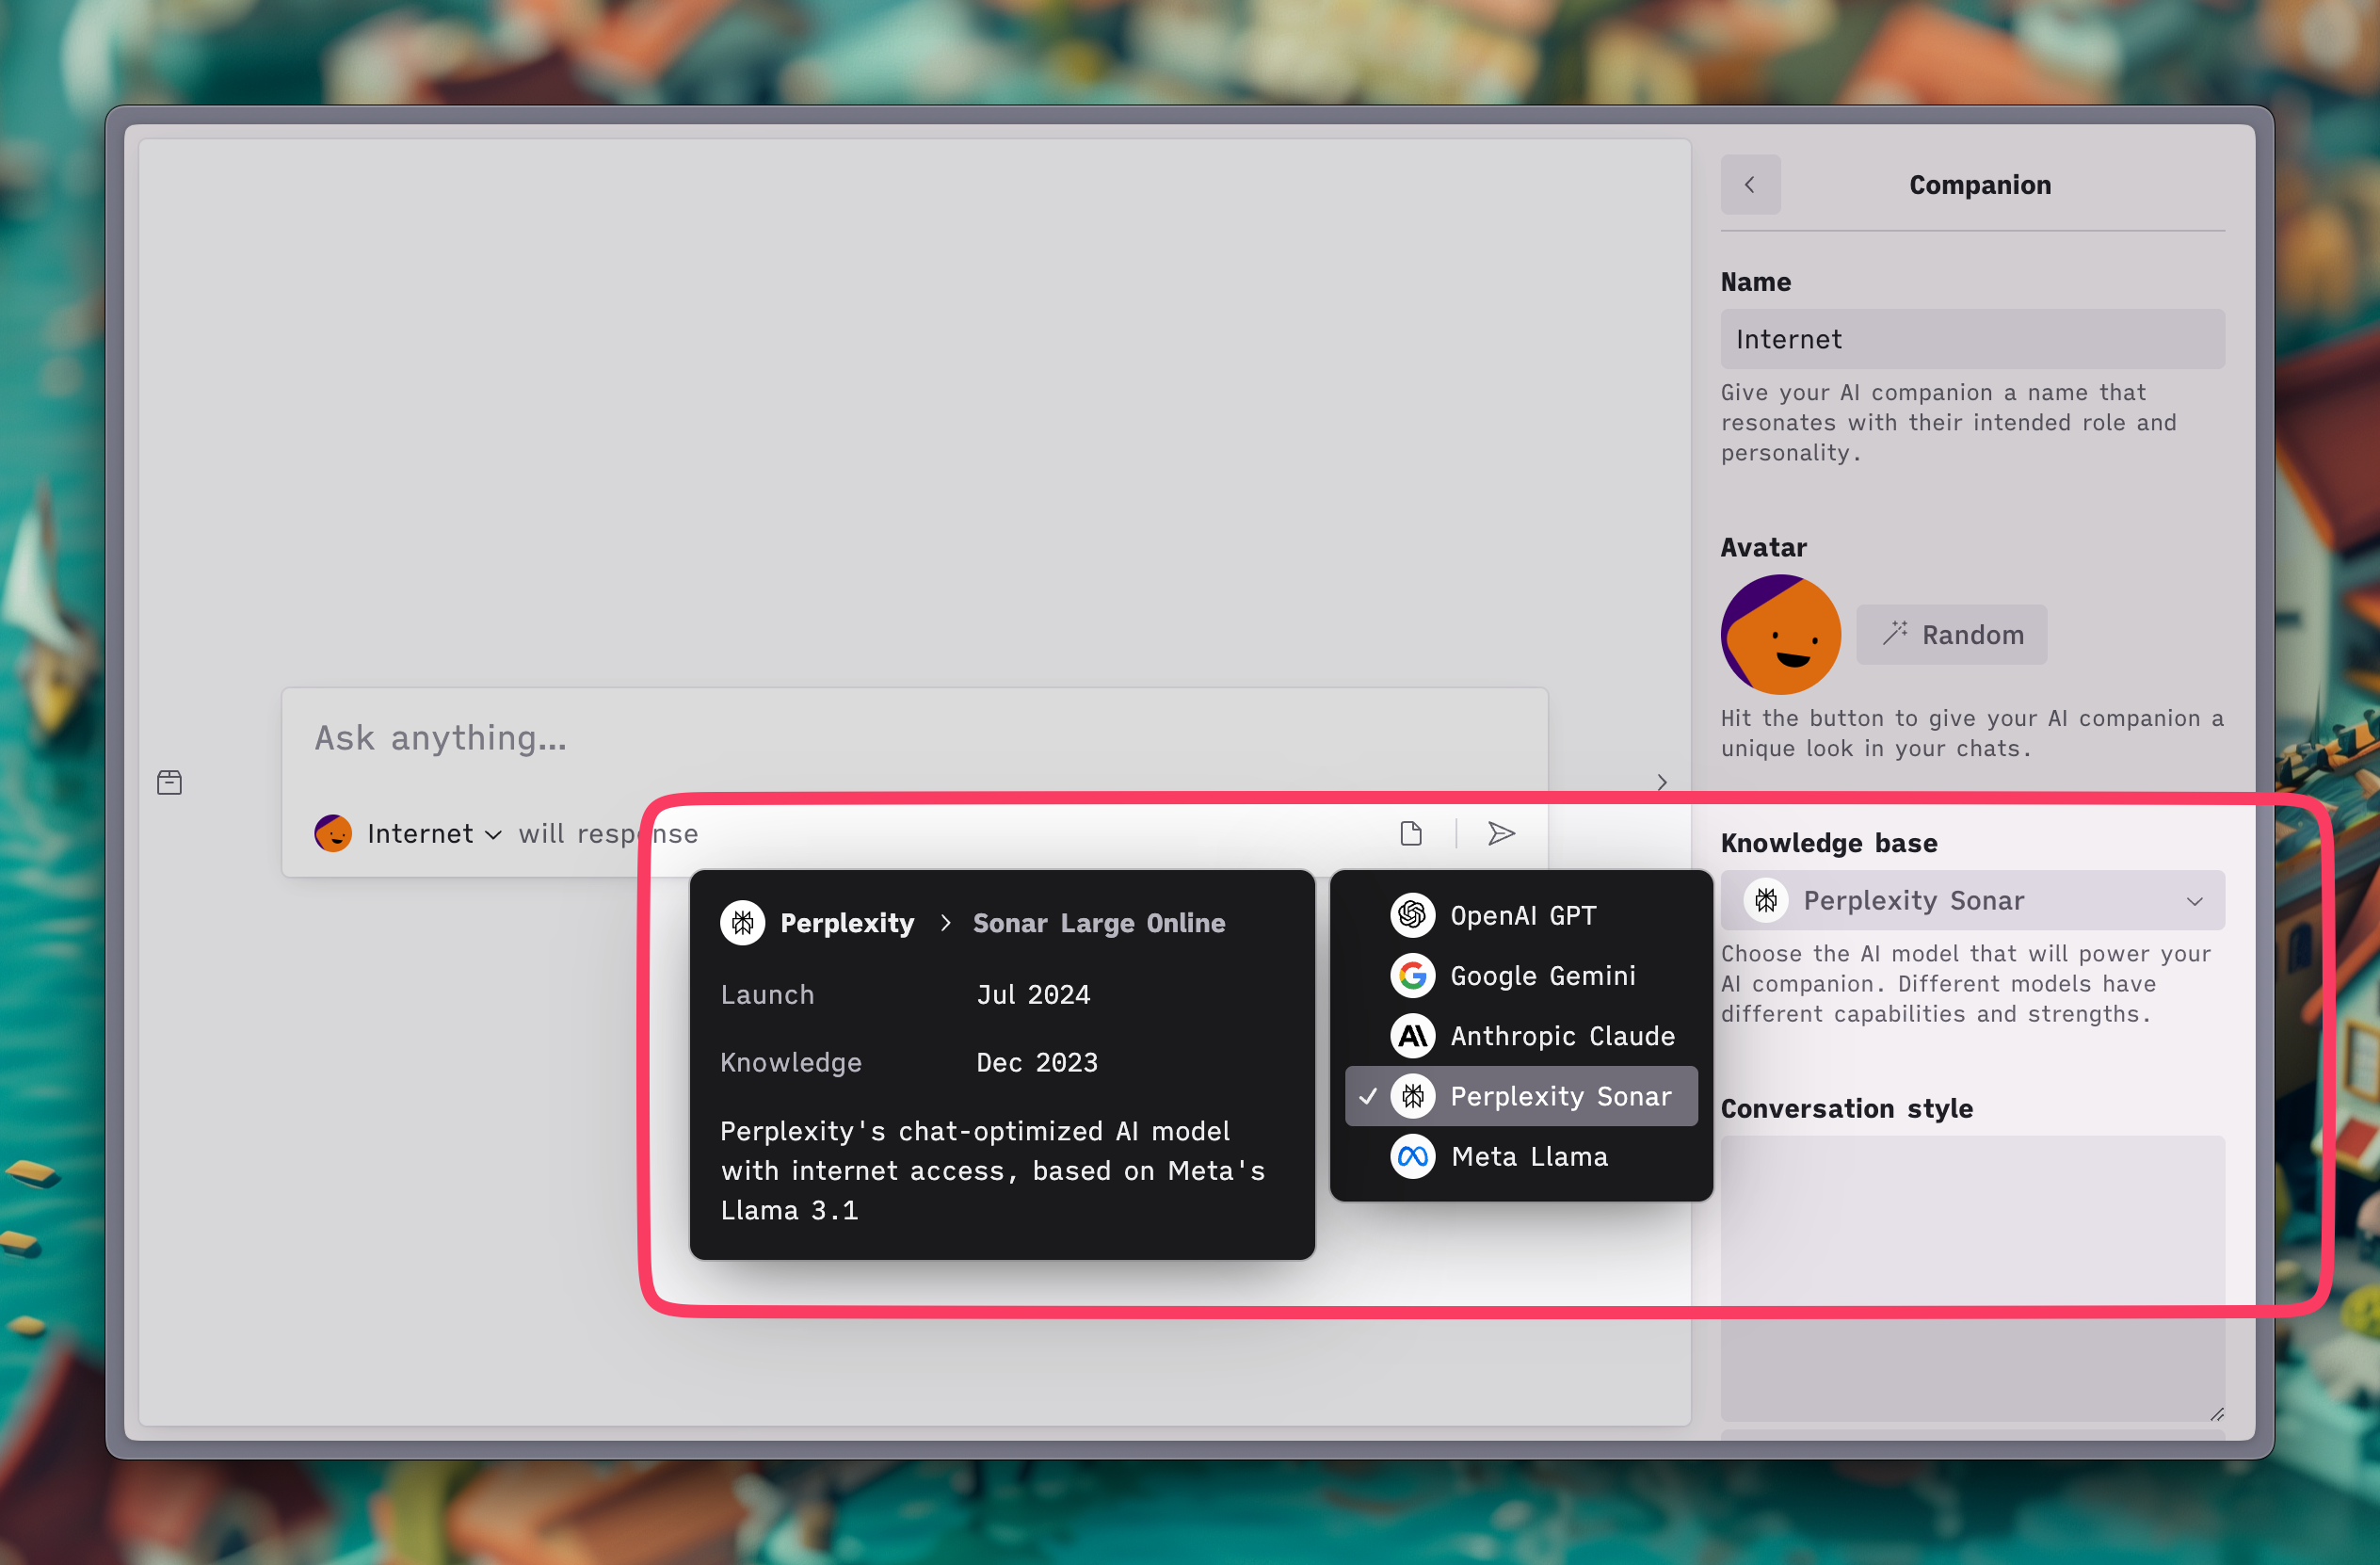Click the Internet companion avatar in chat input

(x=333, y=833)
